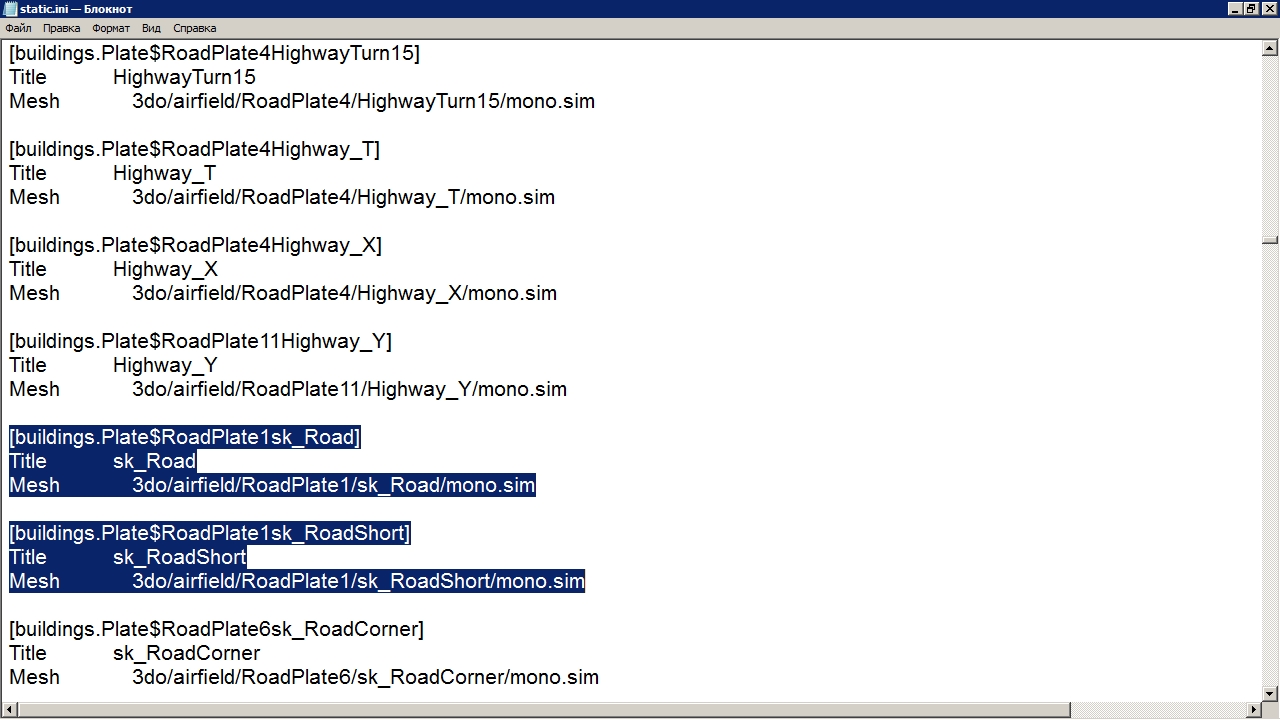Open the Файл menu
Screen dimensions: 1280x720
click(x=18, y=29)
